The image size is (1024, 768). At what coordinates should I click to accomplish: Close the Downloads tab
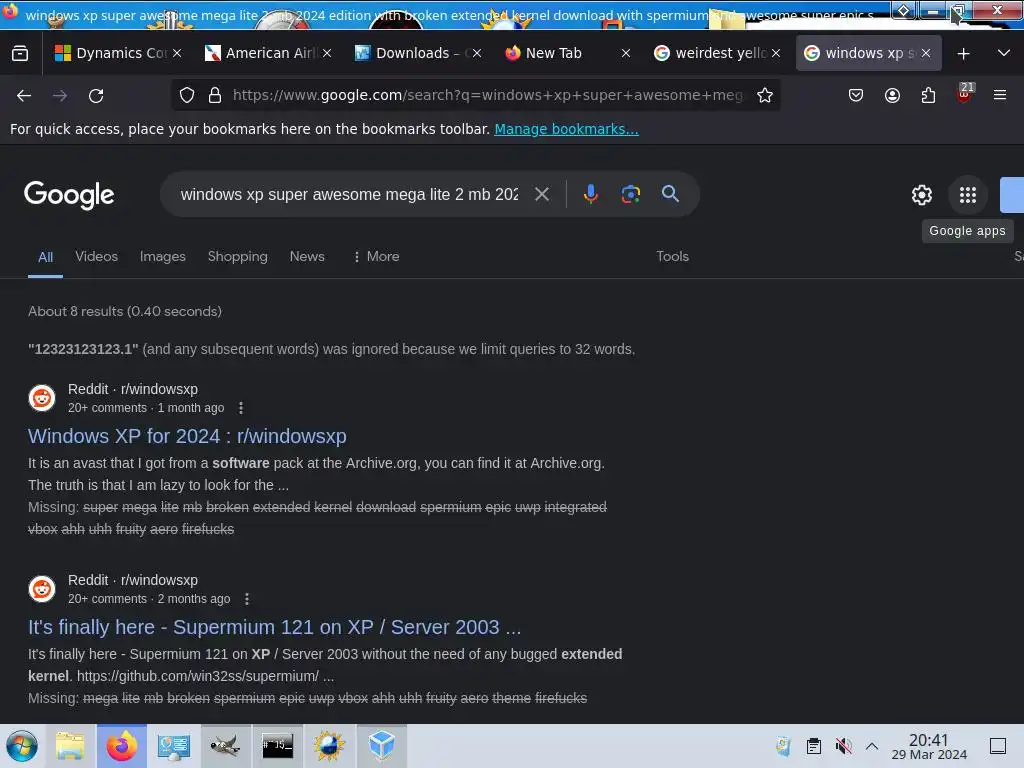pyautogui.click(x=477, y=54)
